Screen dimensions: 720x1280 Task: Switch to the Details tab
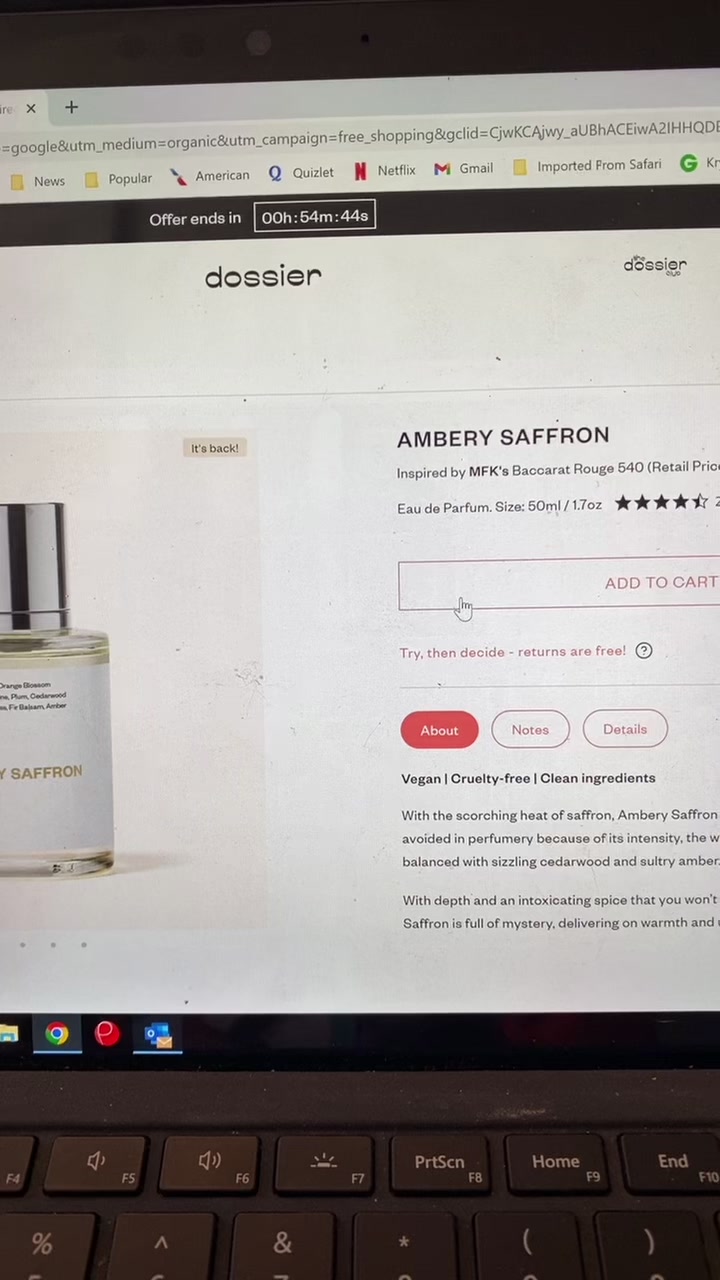click(x=625, y=729)
